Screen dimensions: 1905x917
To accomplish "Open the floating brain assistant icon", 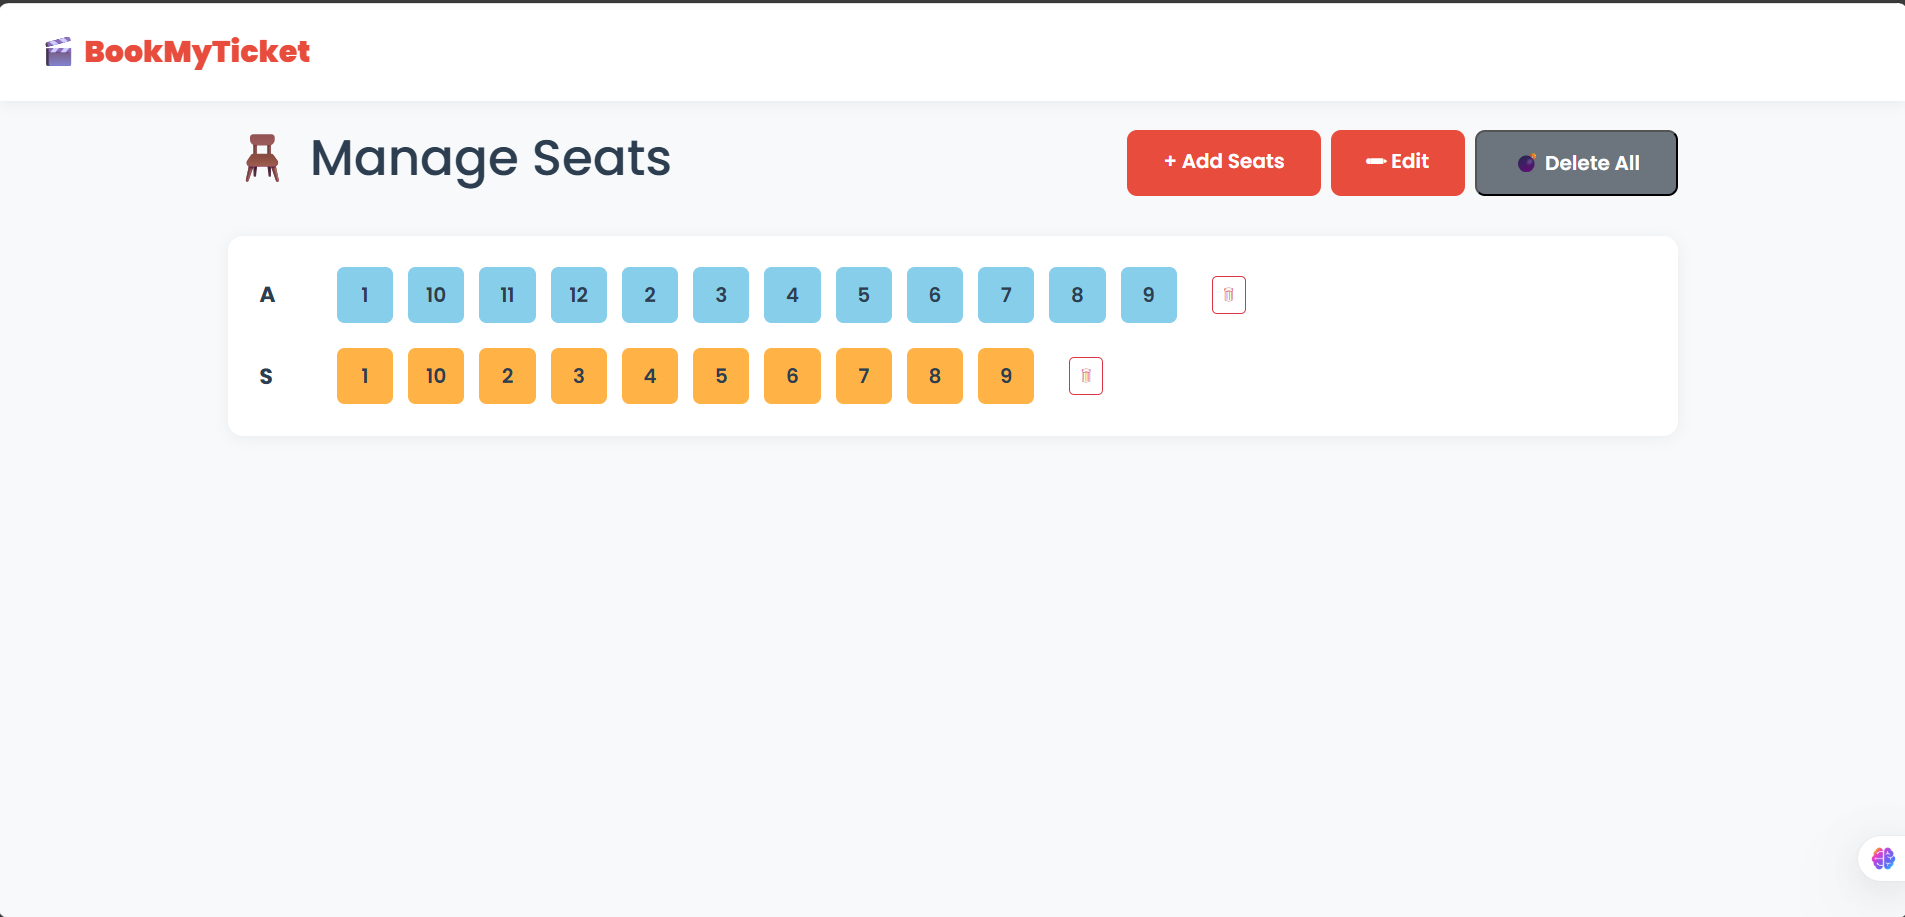I will (x=1882, y=858).
